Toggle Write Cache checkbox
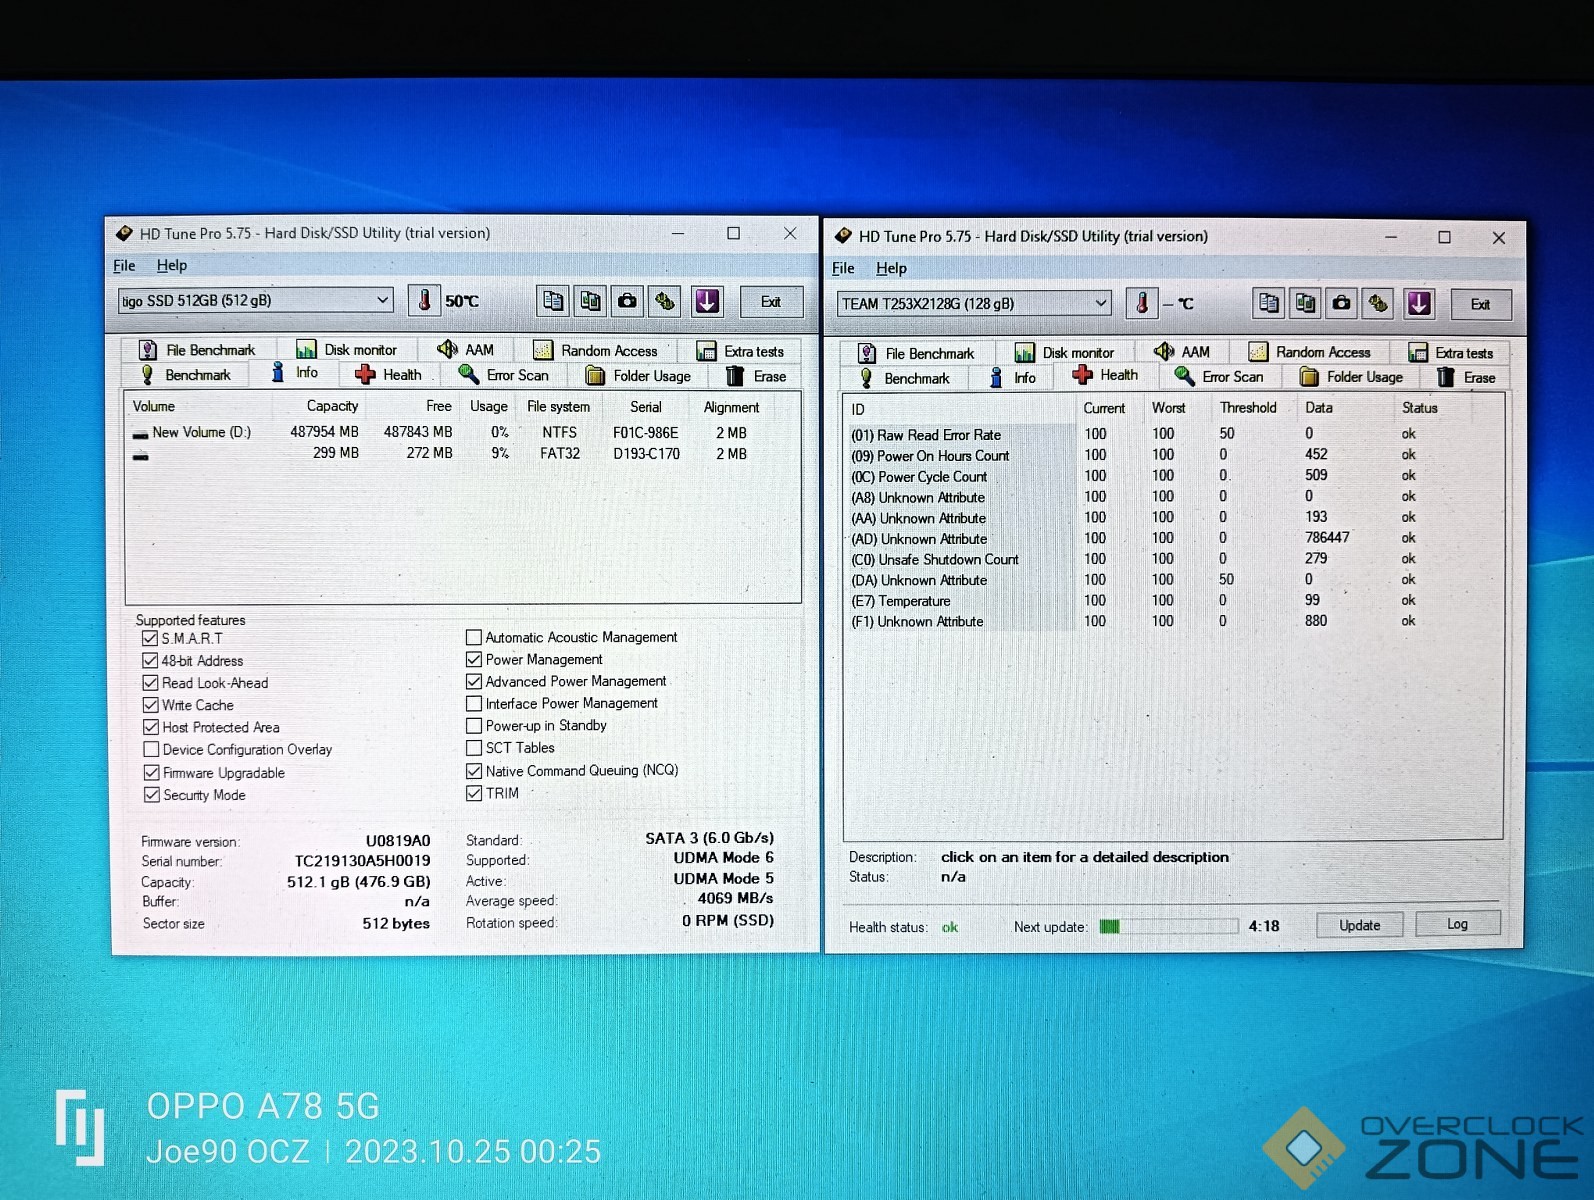 (x=150, y=704)
